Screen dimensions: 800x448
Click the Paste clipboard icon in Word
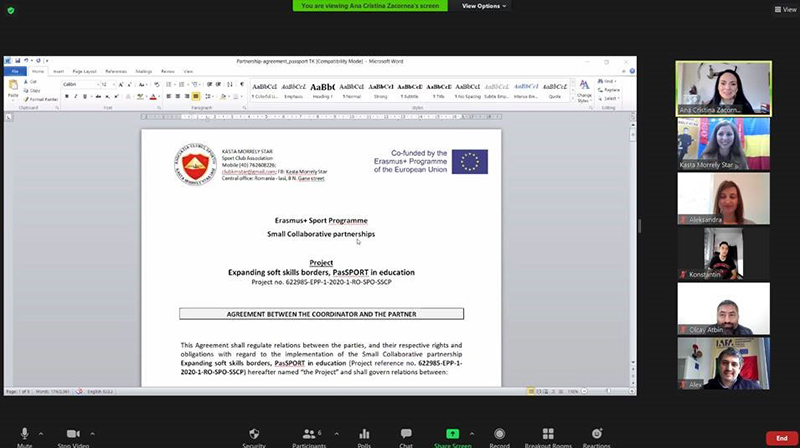(x=13, y=85)
